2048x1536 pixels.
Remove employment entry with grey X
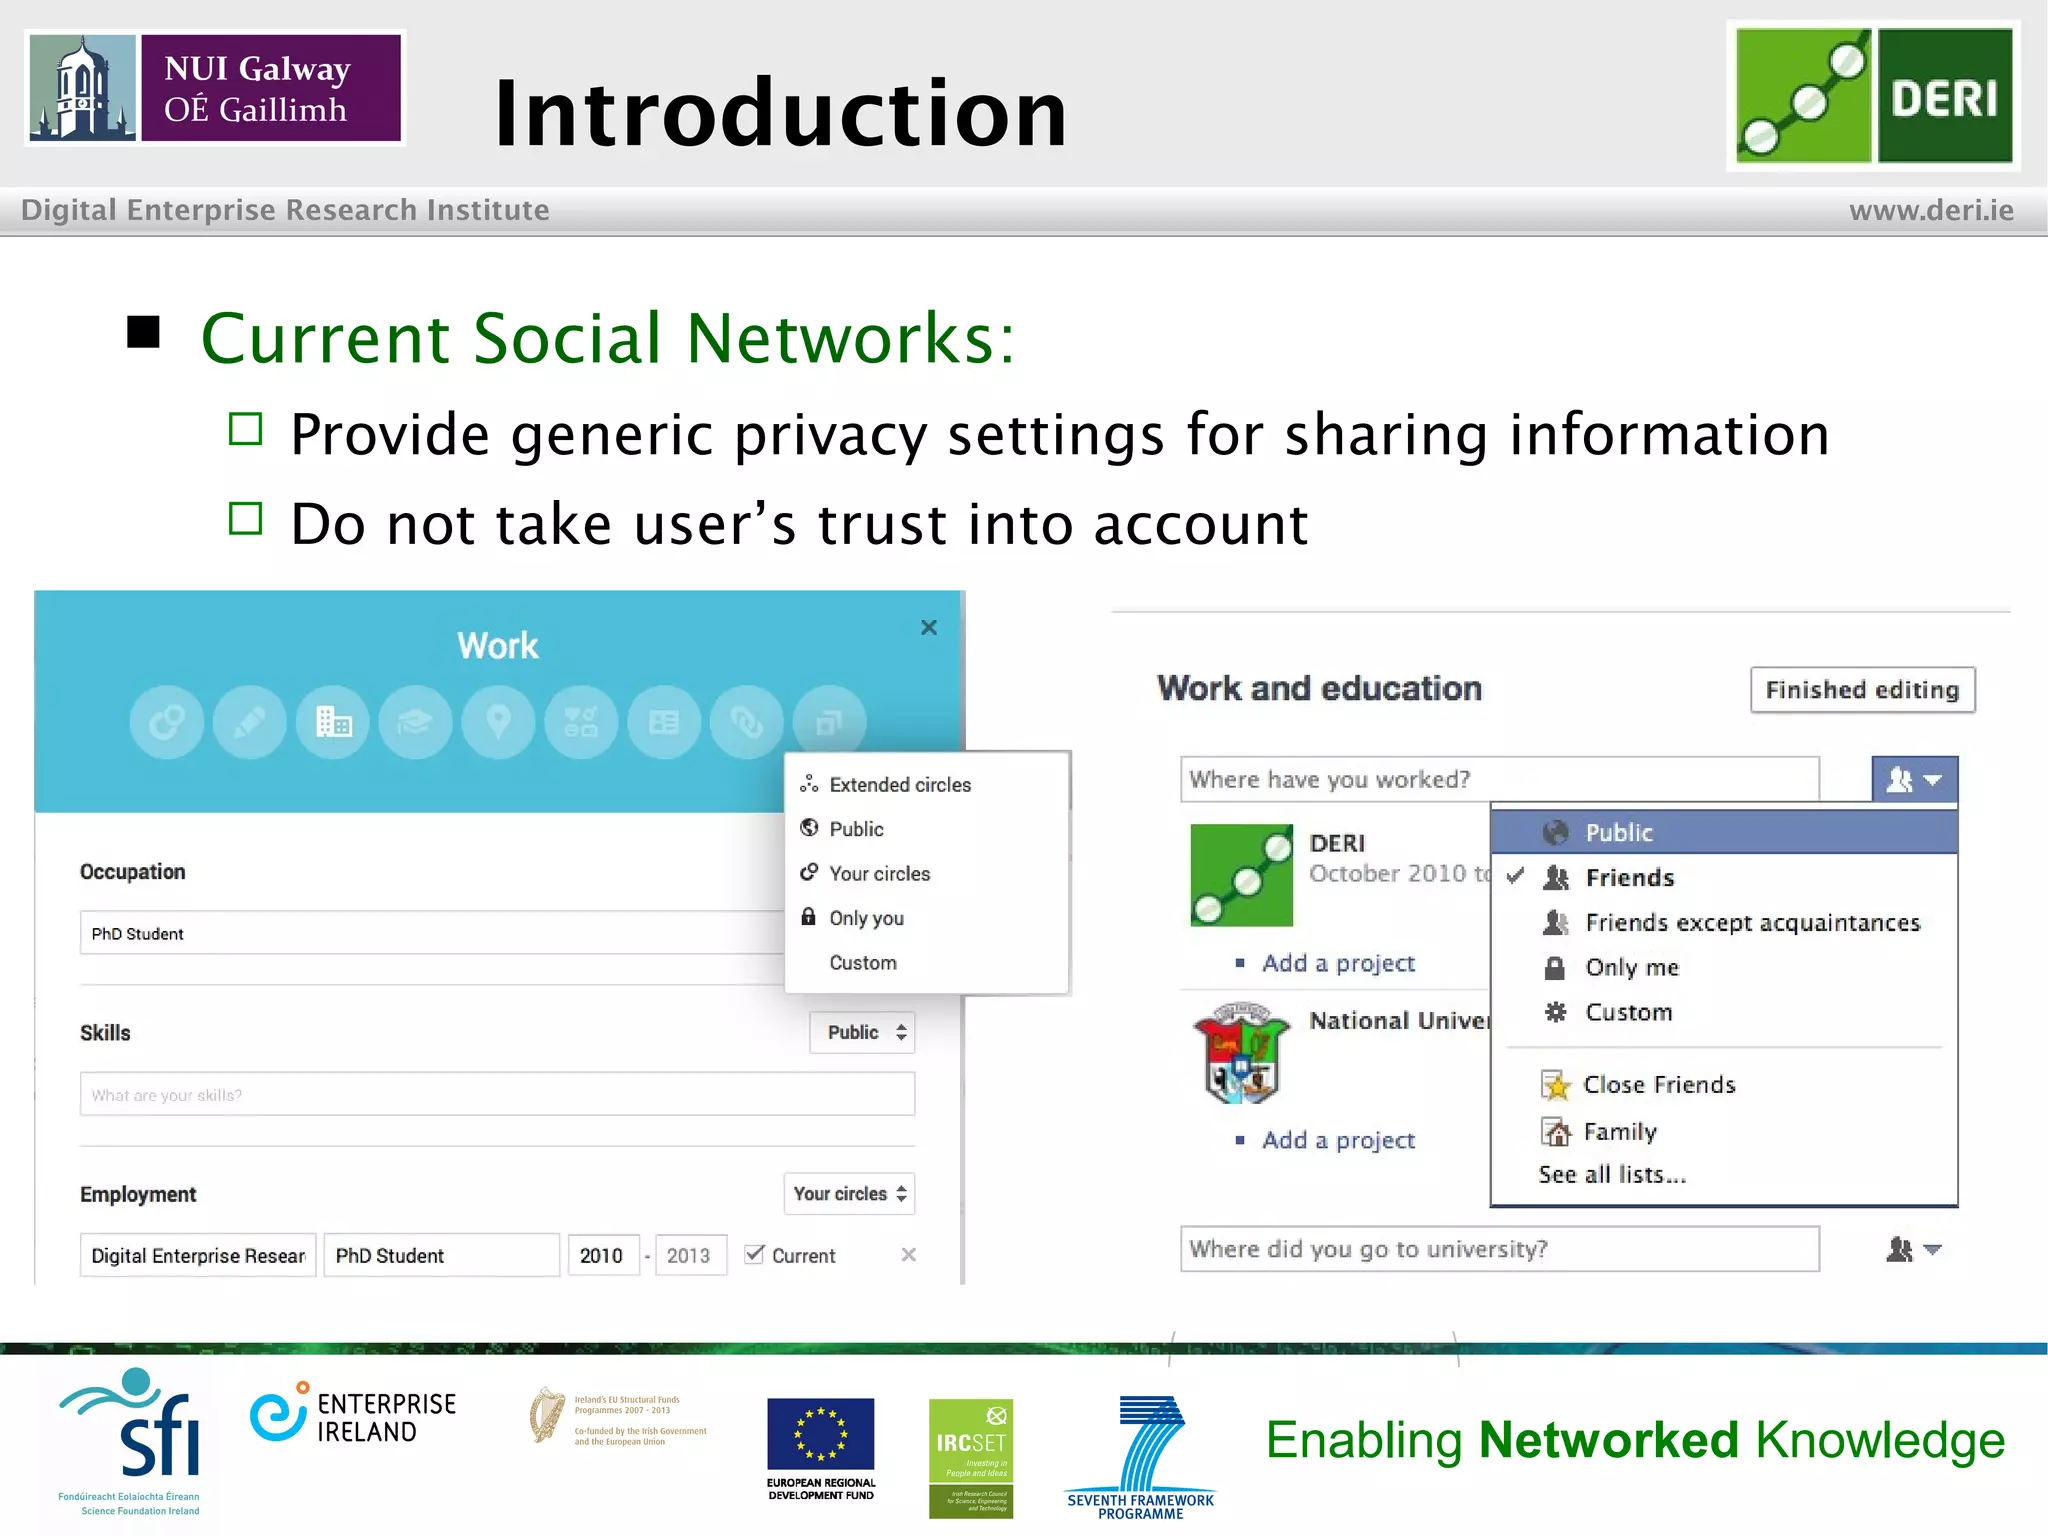[x=909, y=1255]
